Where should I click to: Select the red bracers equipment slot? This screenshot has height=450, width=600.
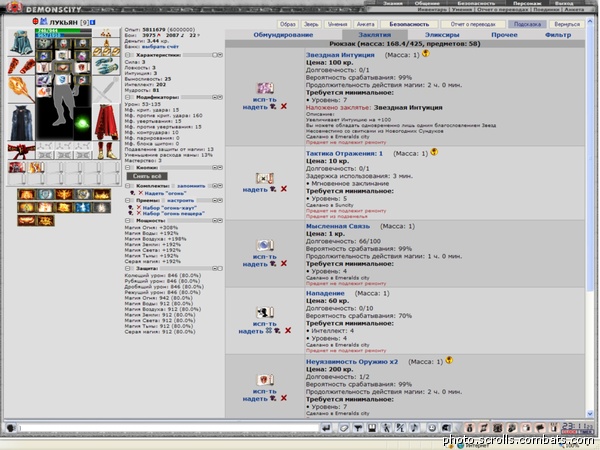coord(21,66)
